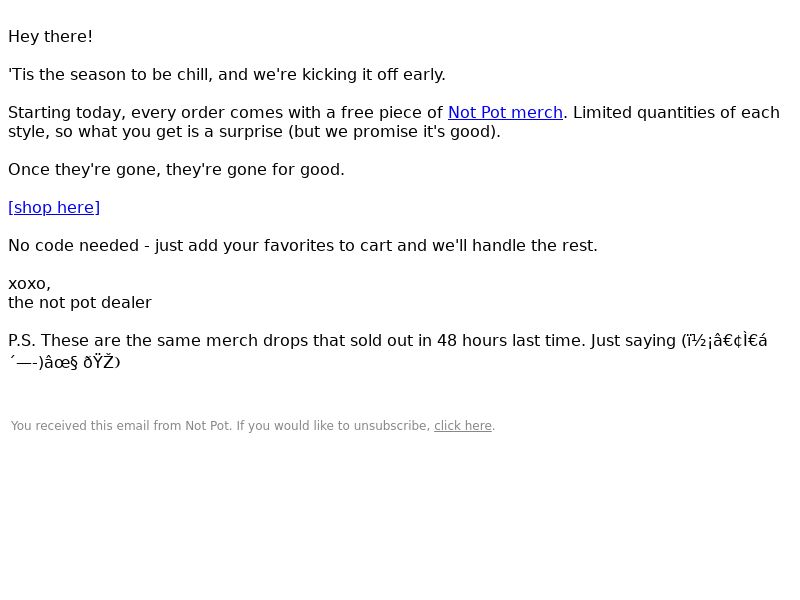800x600 pixels.
Task: Click the ''Tis the season to be chill' line
Action: (x=109, y=74)
